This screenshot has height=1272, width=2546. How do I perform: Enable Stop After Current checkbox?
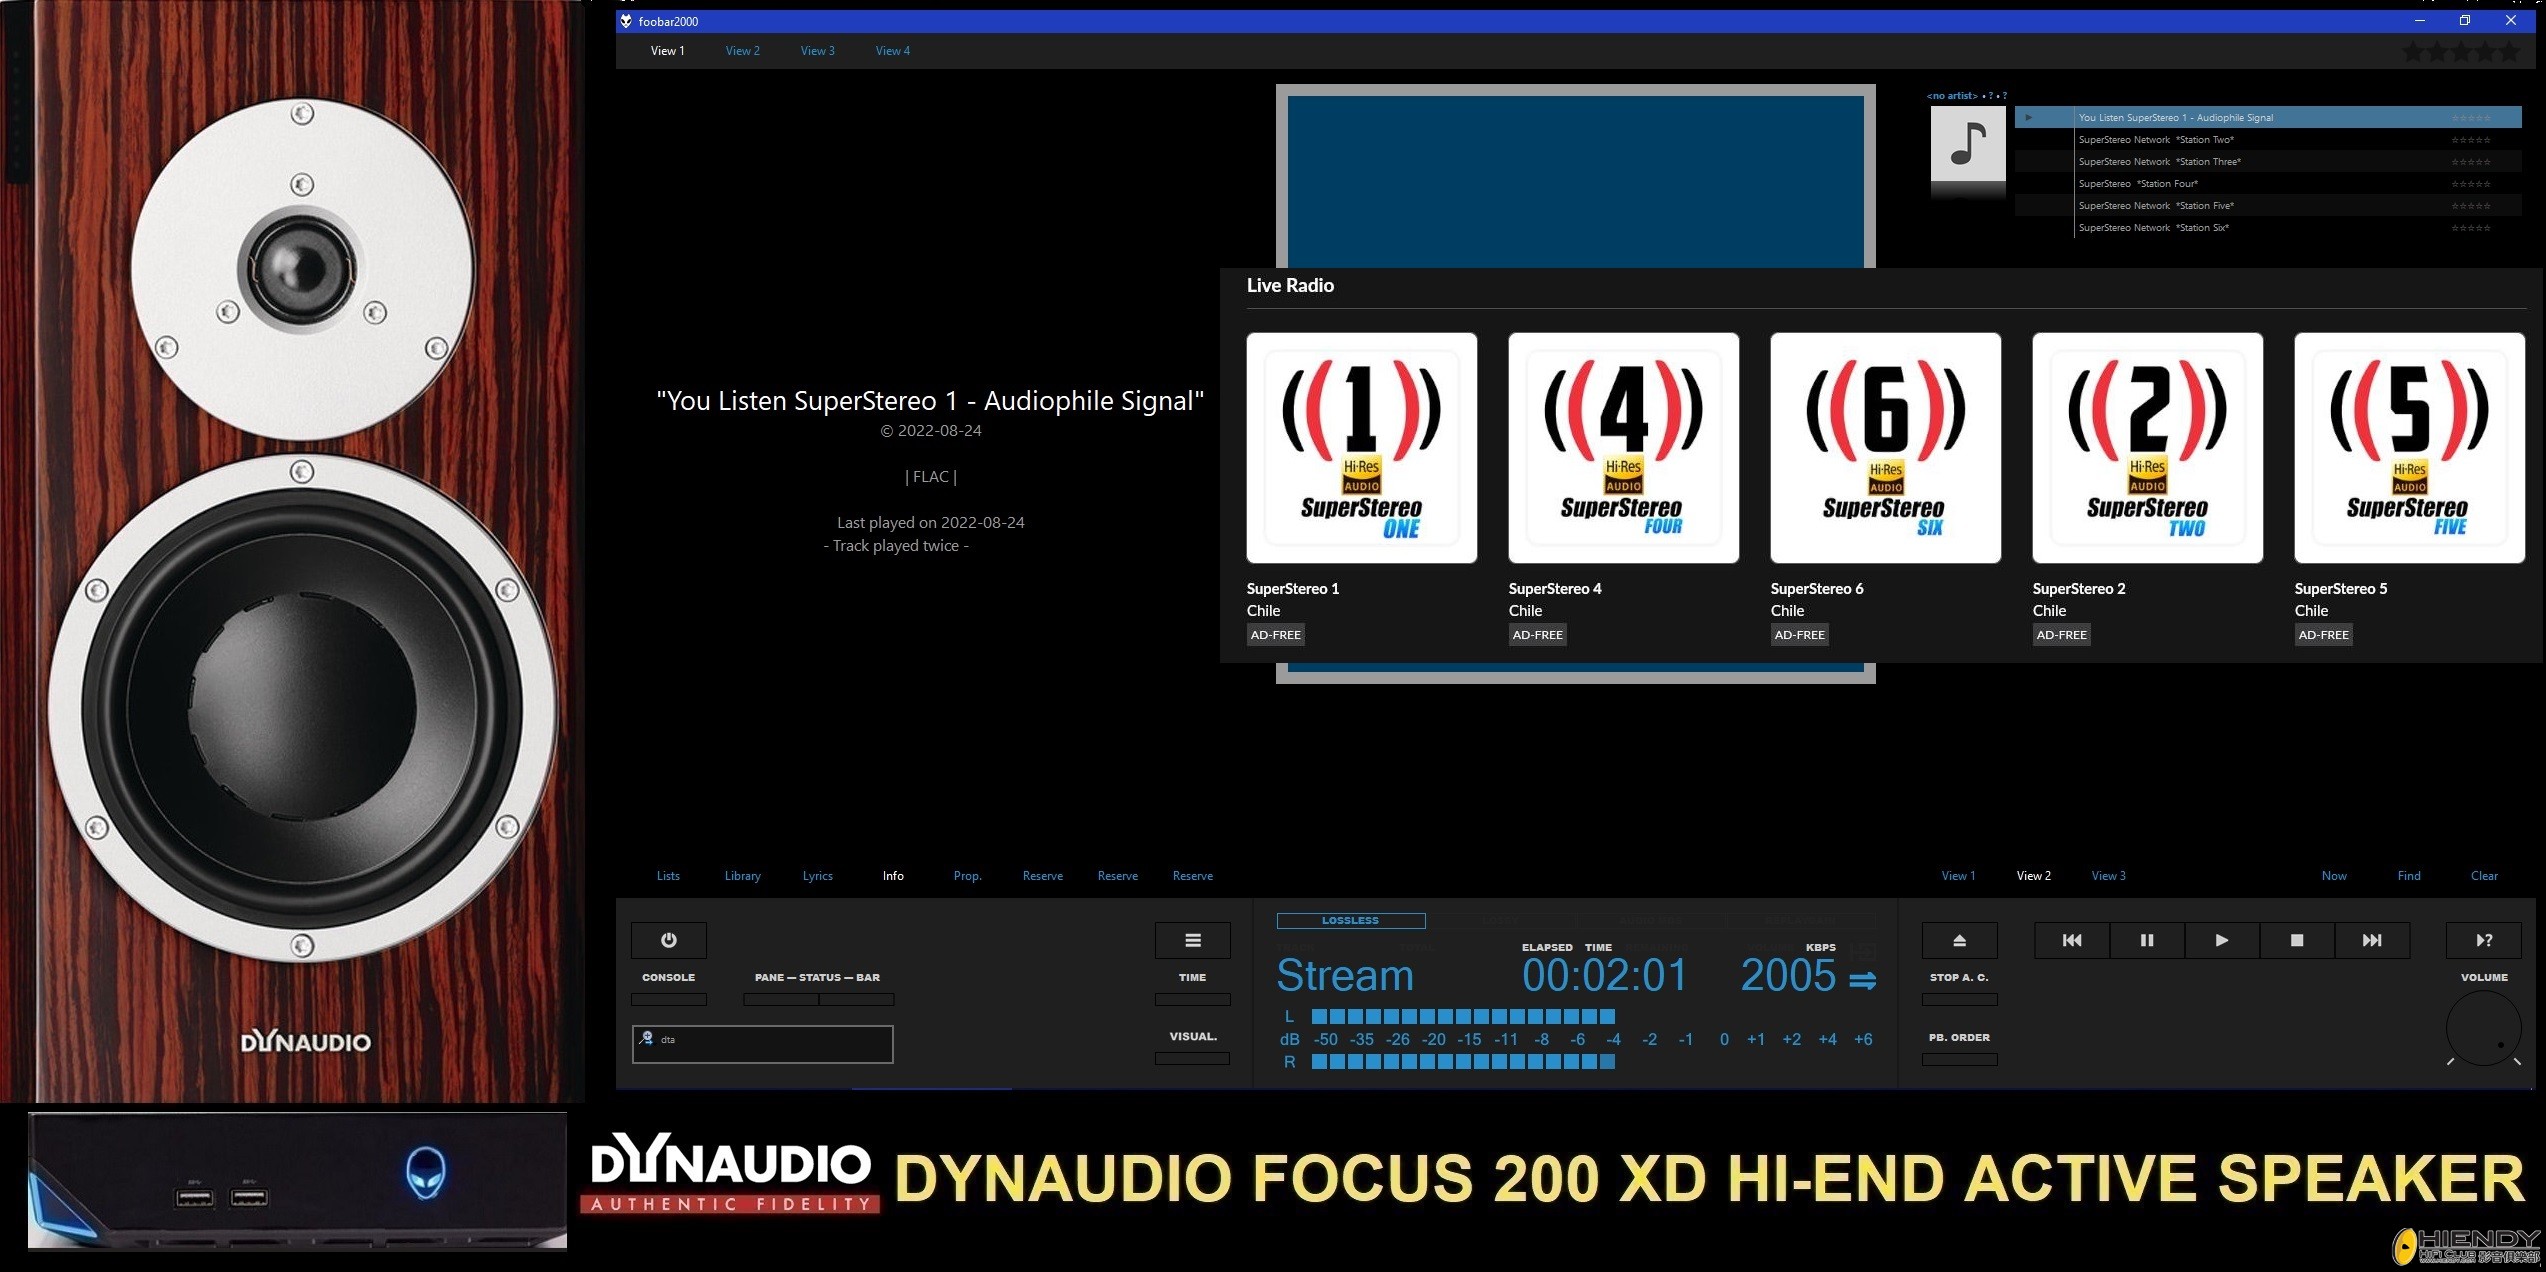click(1959, 999)
